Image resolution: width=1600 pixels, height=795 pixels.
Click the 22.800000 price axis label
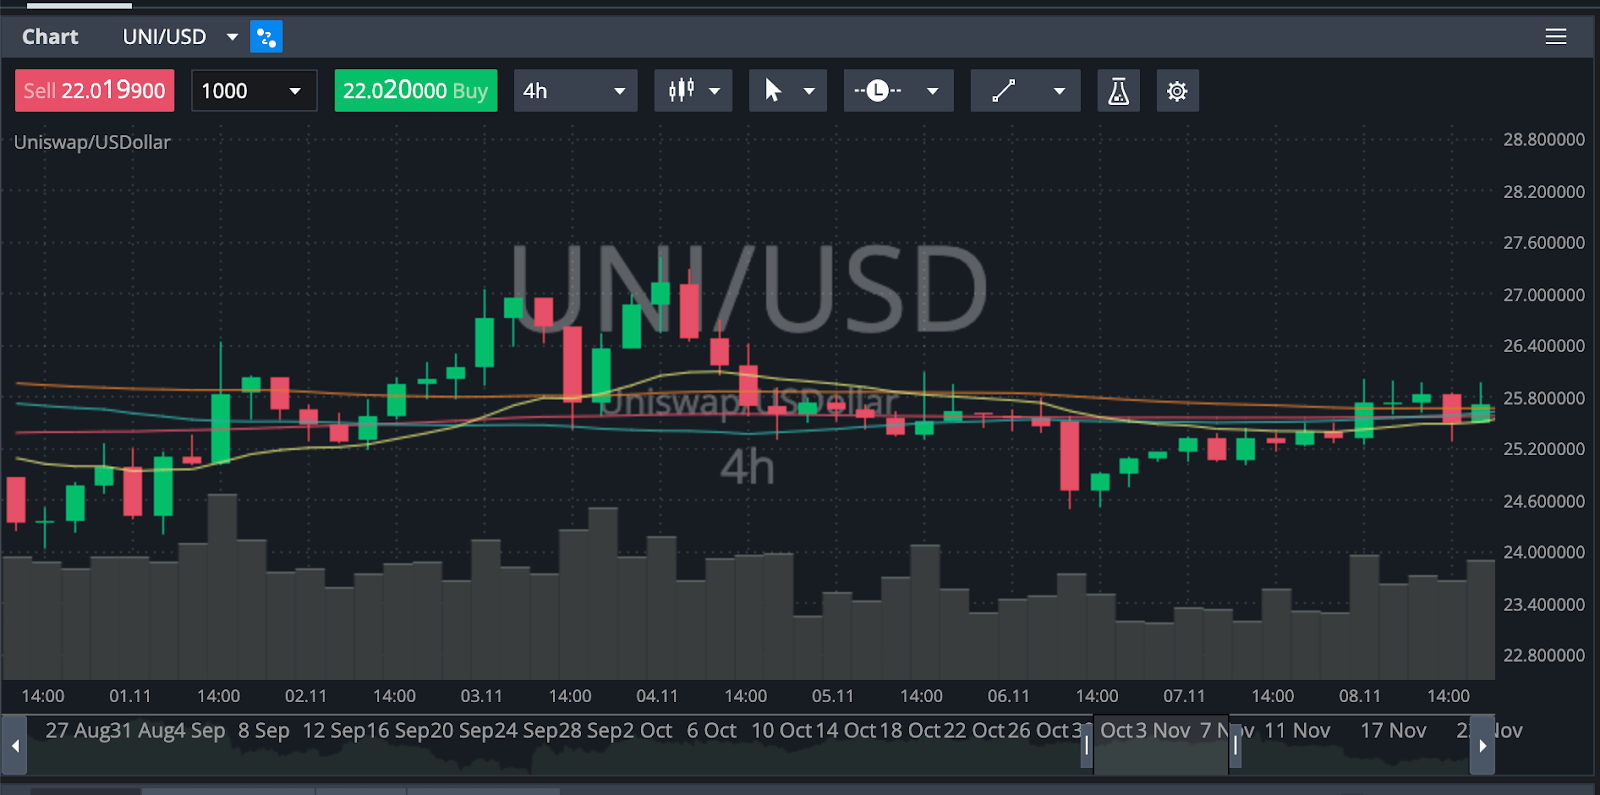click(1544, 655)
